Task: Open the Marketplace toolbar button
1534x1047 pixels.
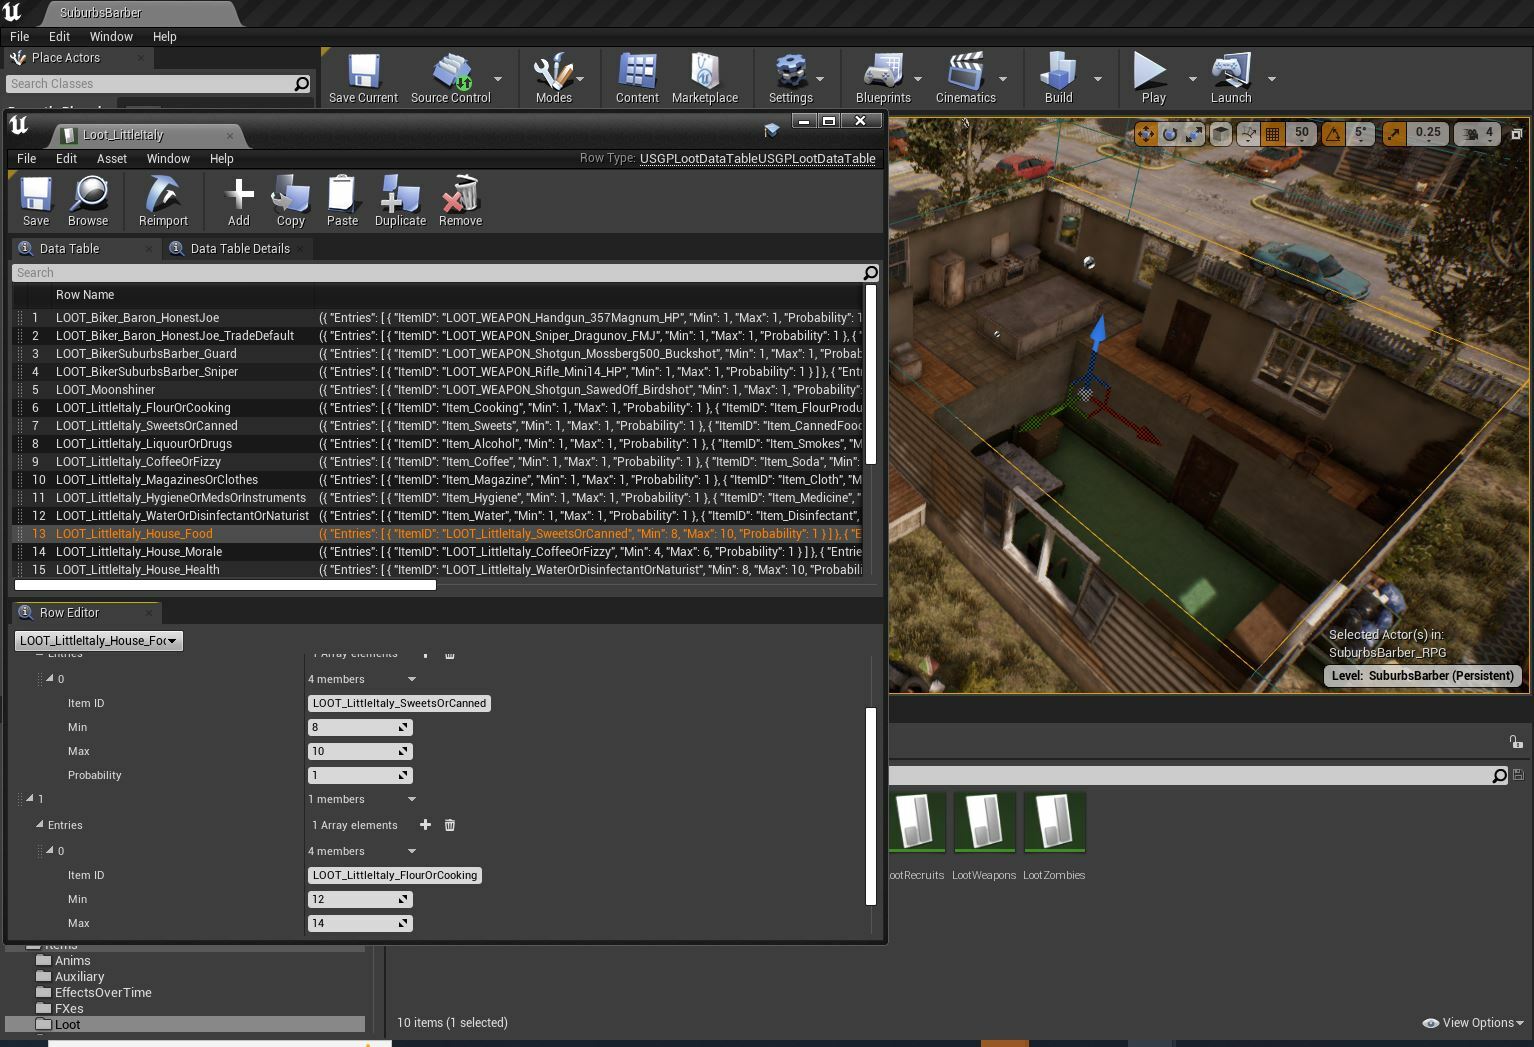Action: pyautogui.click(x=705, y=79)
